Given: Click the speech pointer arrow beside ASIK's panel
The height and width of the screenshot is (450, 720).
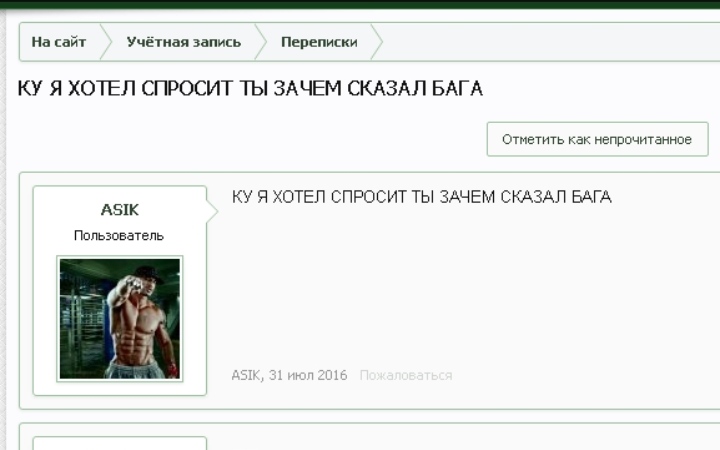Looking at the screenshot, I should coord(212,210).
